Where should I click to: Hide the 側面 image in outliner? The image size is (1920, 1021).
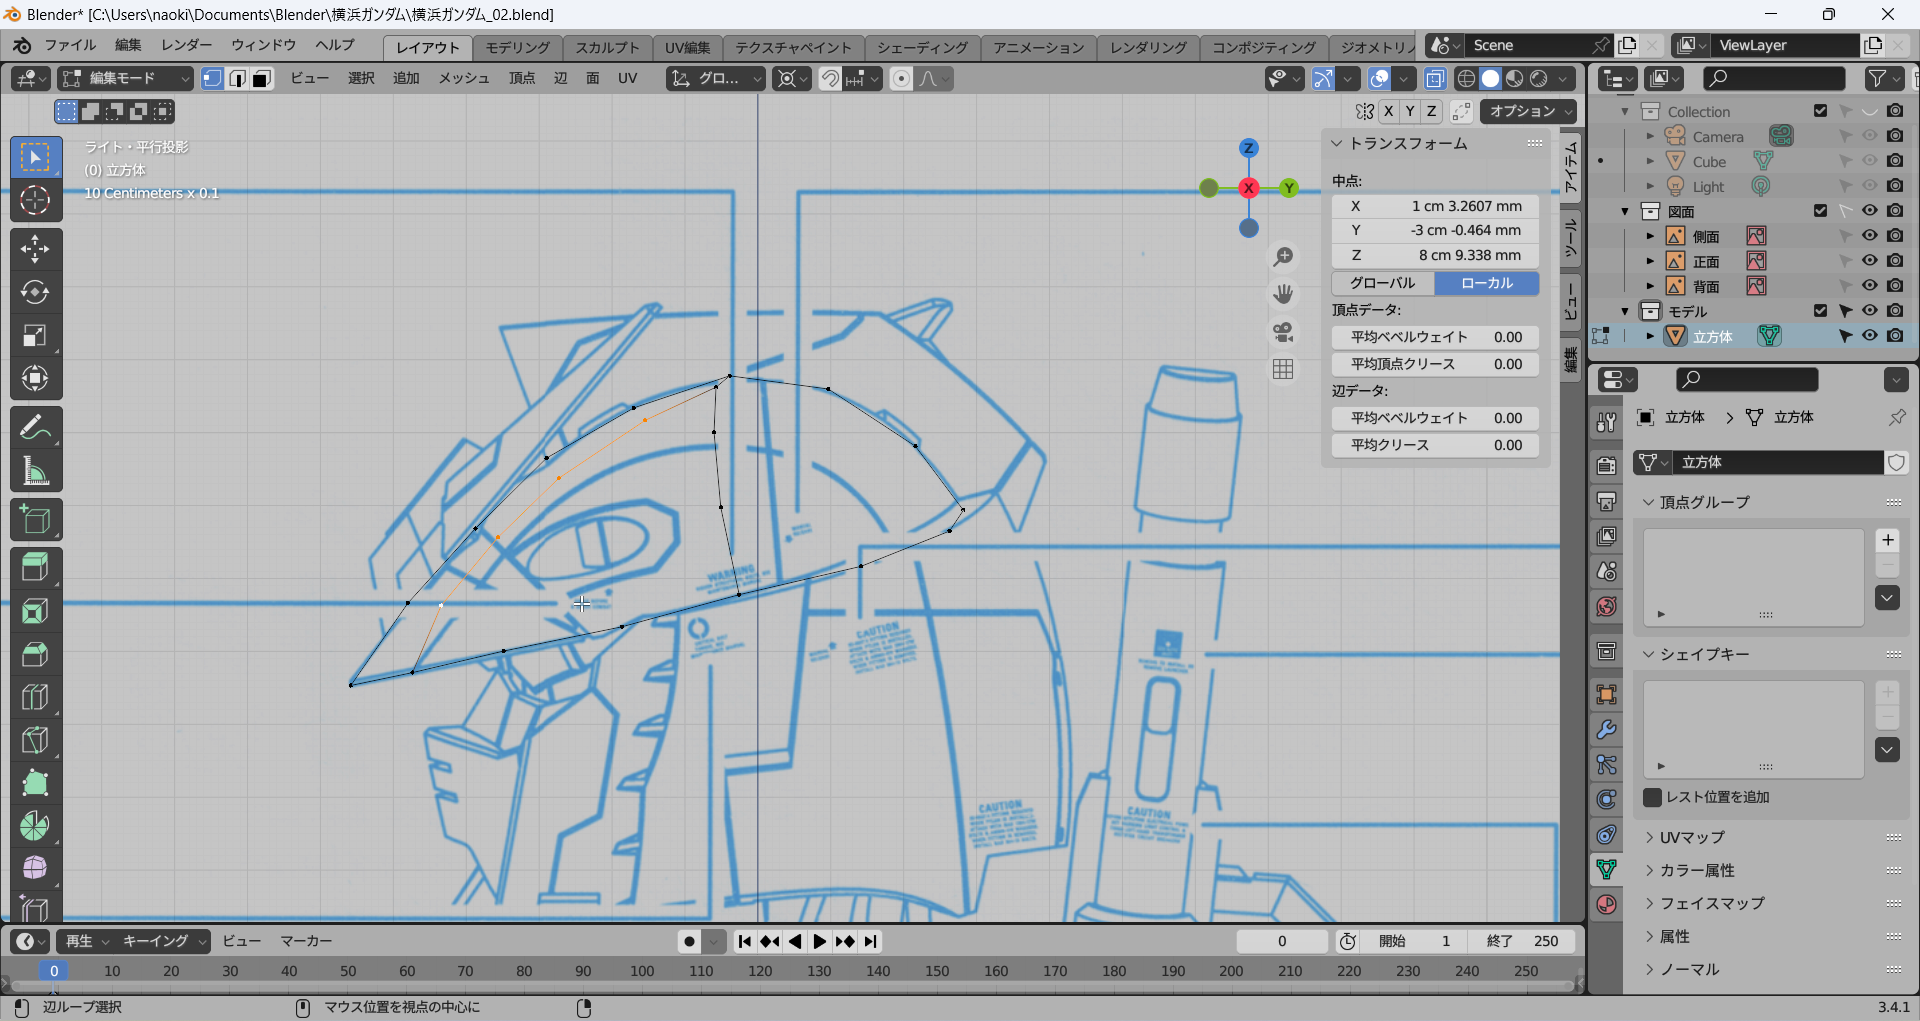pos(1869,236)
